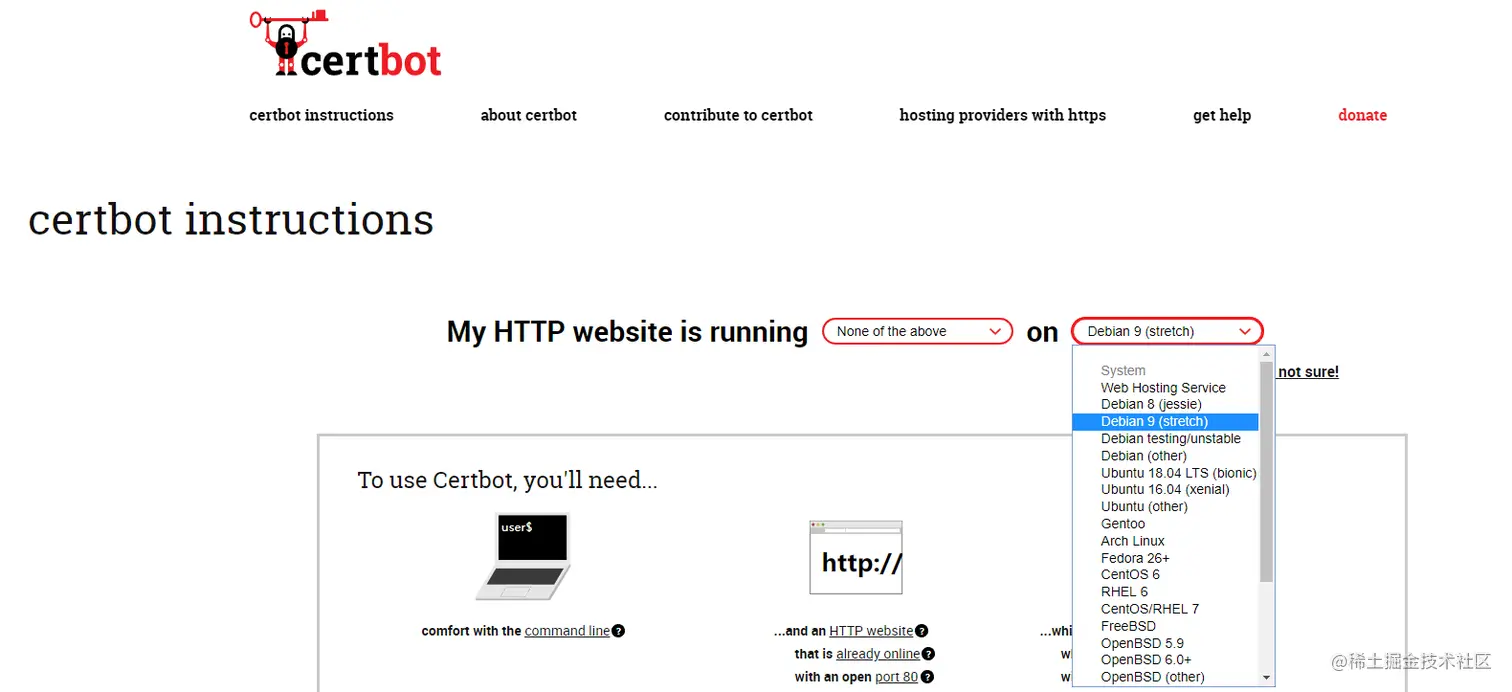This screenshot has height=692, width=1512.
Task: Select Ubuntu 18.04 LTS (bionic)
Action: (1165, 472)
